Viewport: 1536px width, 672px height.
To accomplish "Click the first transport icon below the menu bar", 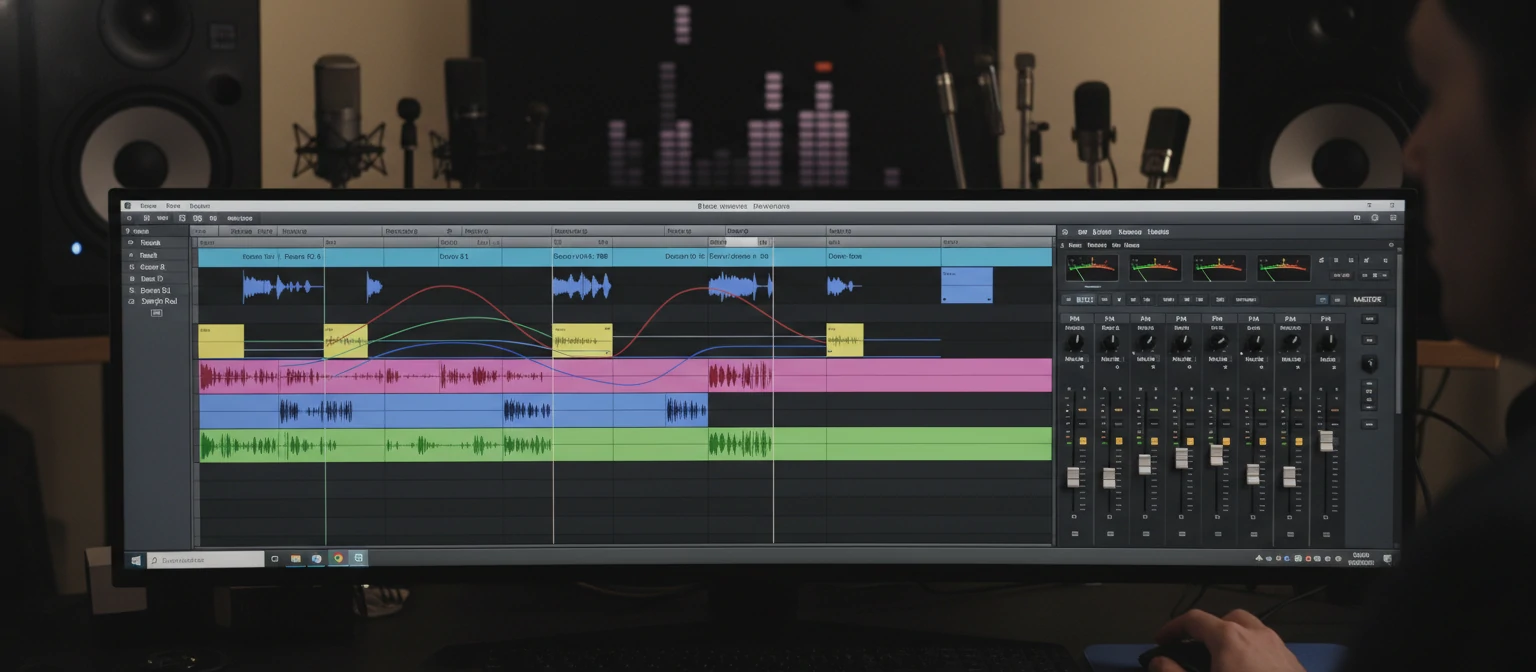I will coord(129,218).
